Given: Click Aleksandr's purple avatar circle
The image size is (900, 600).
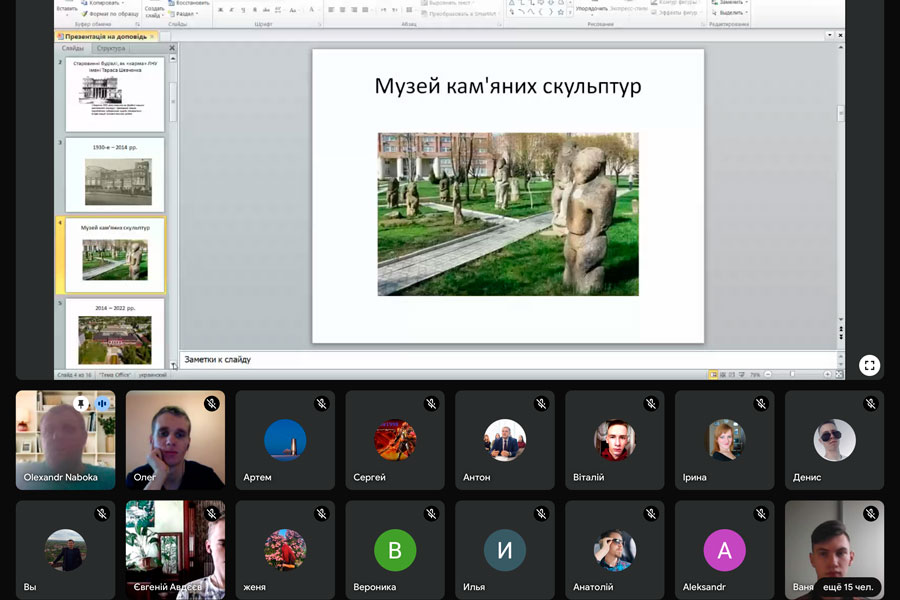Looking at the screenshot, I should (724, 550).
